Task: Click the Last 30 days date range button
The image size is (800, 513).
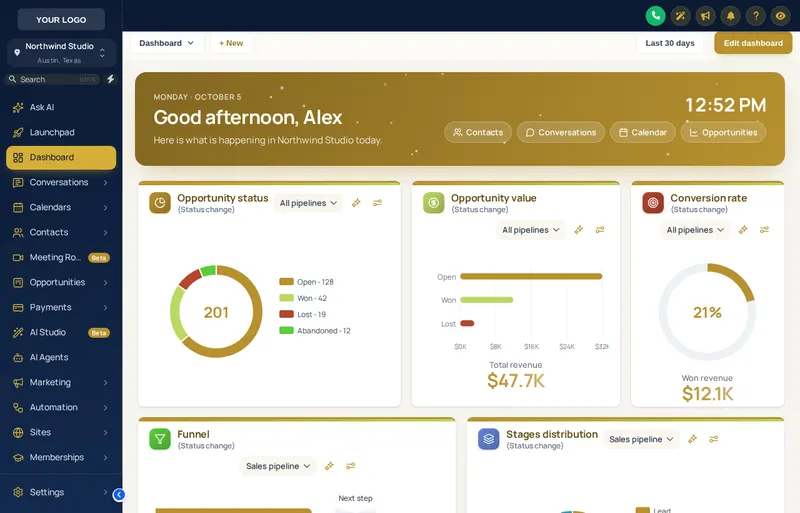Action: [669, 43]
